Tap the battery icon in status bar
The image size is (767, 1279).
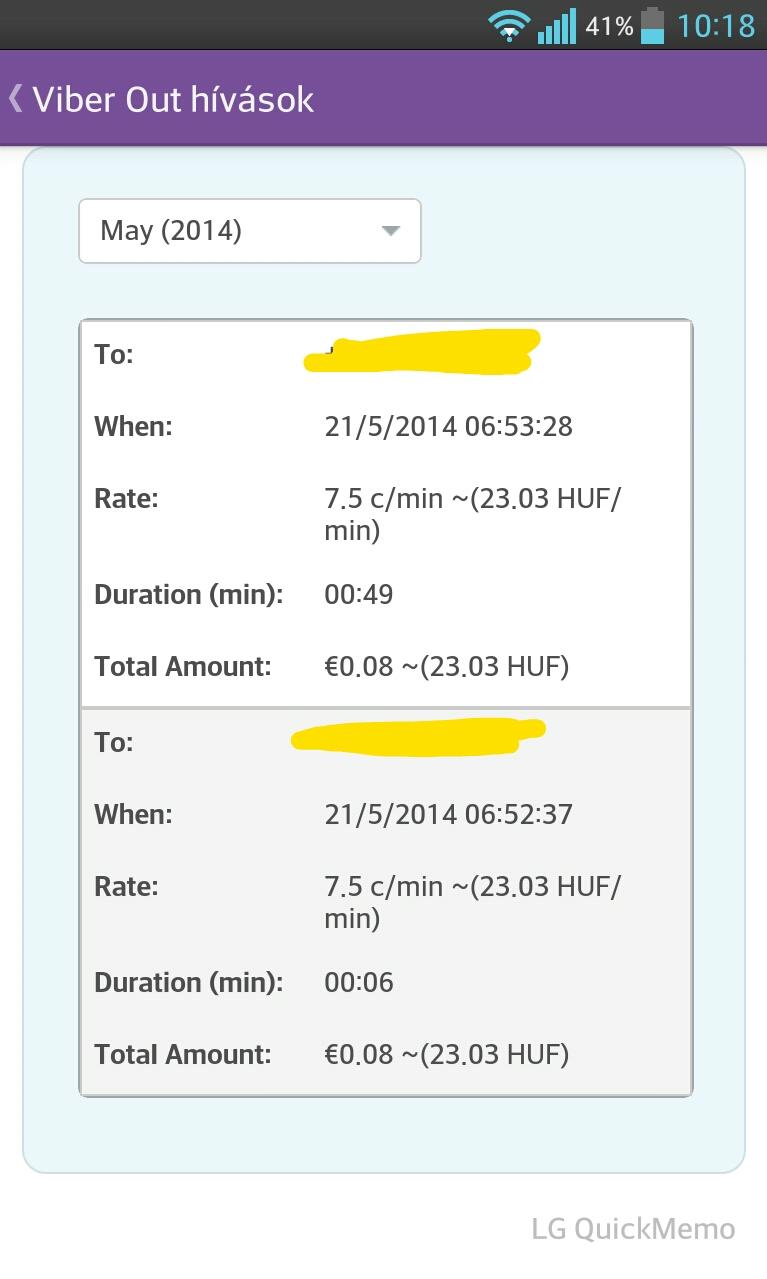pos(652,25)
